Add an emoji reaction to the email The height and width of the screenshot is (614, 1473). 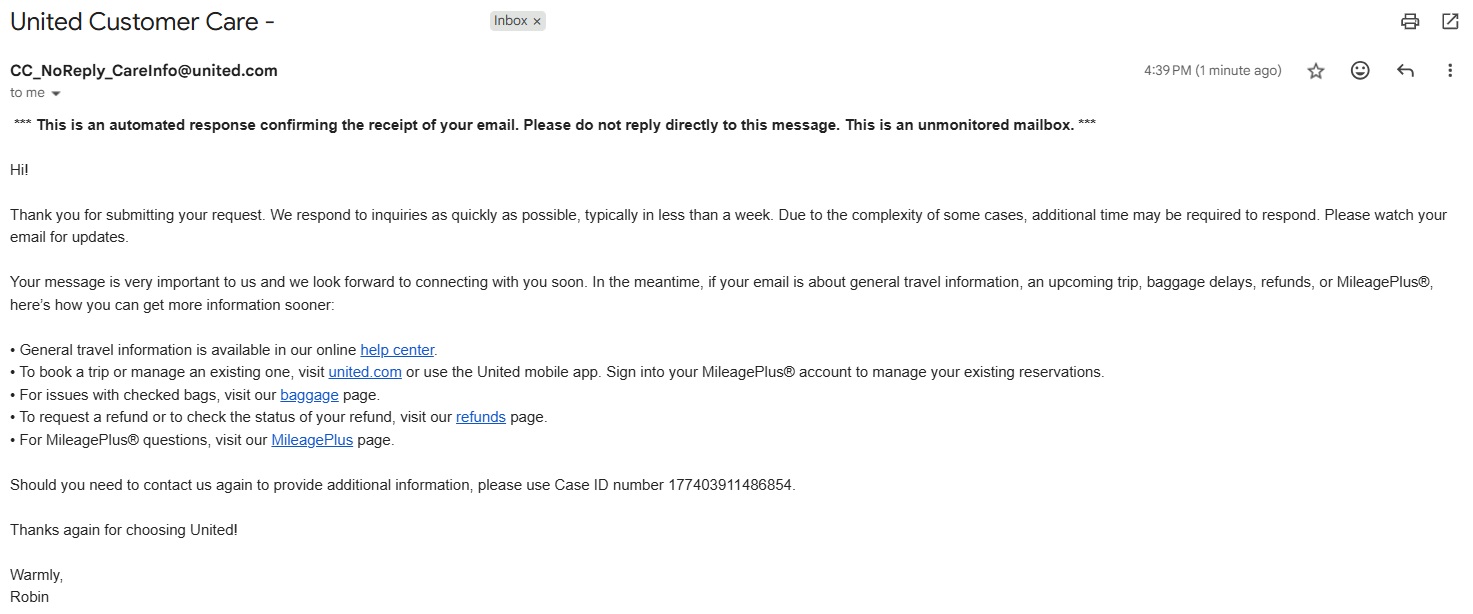tap(1360, 71)
